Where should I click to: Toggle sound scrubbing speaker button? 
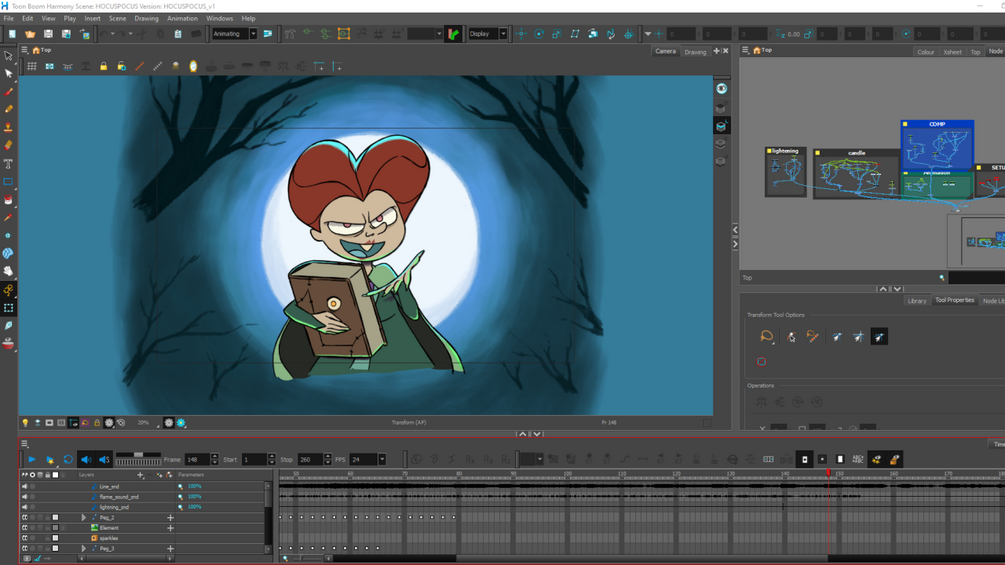point(104,459)
